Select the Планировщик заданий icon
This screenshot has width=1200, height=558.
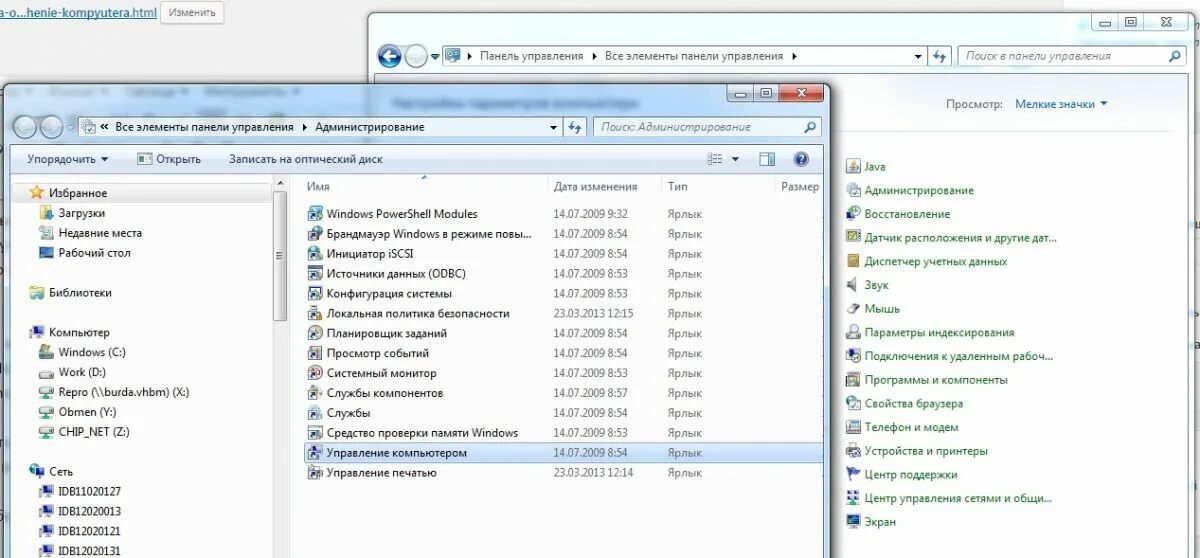coord(315,334)
